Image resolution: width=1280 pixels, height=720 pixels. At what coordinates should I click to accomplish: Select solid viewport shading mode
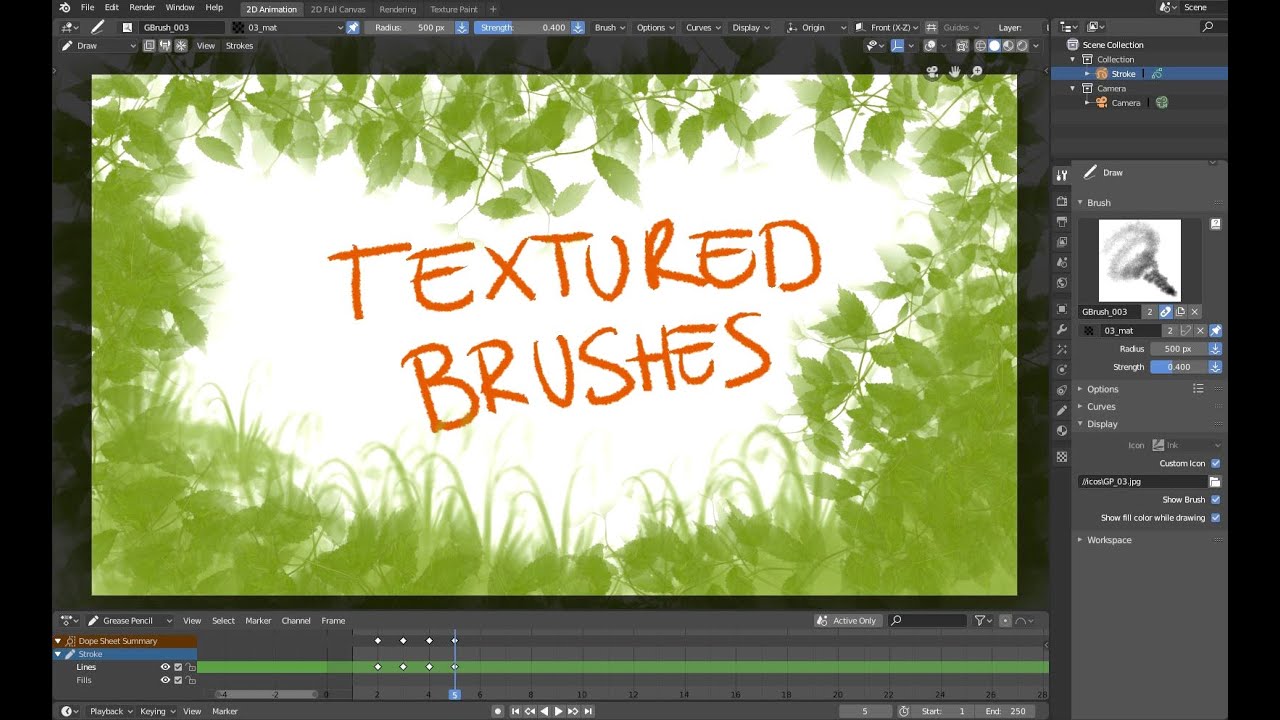[994, 46]
